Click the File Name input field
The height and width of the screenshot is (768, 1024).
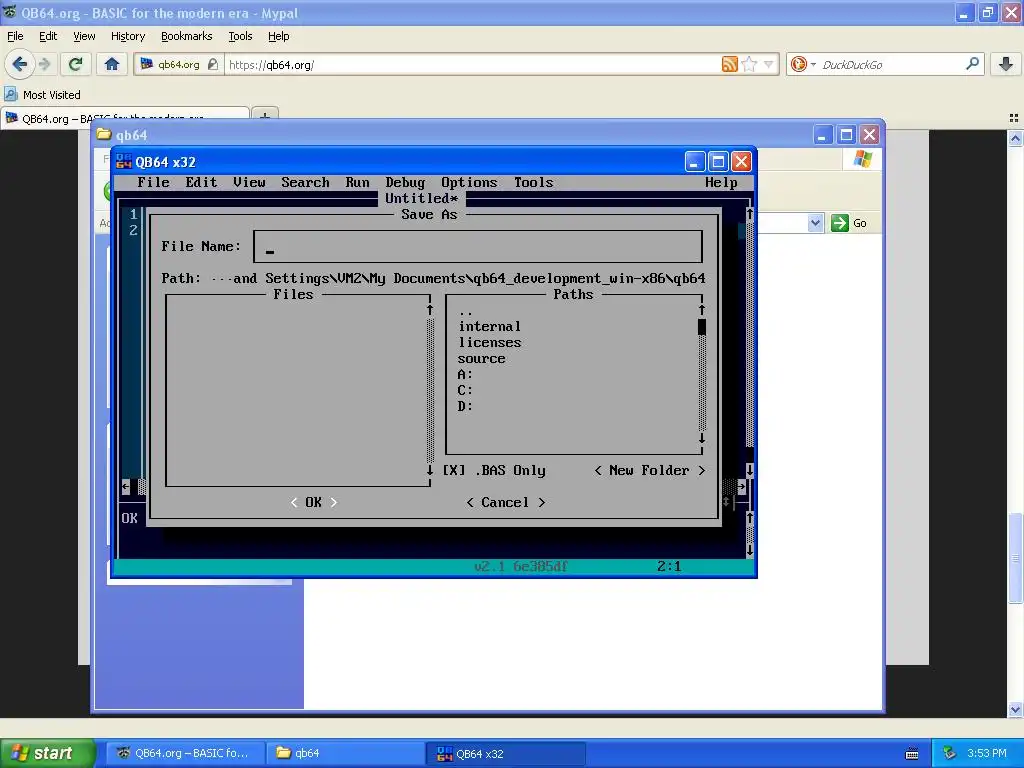(x=477, y=246)
